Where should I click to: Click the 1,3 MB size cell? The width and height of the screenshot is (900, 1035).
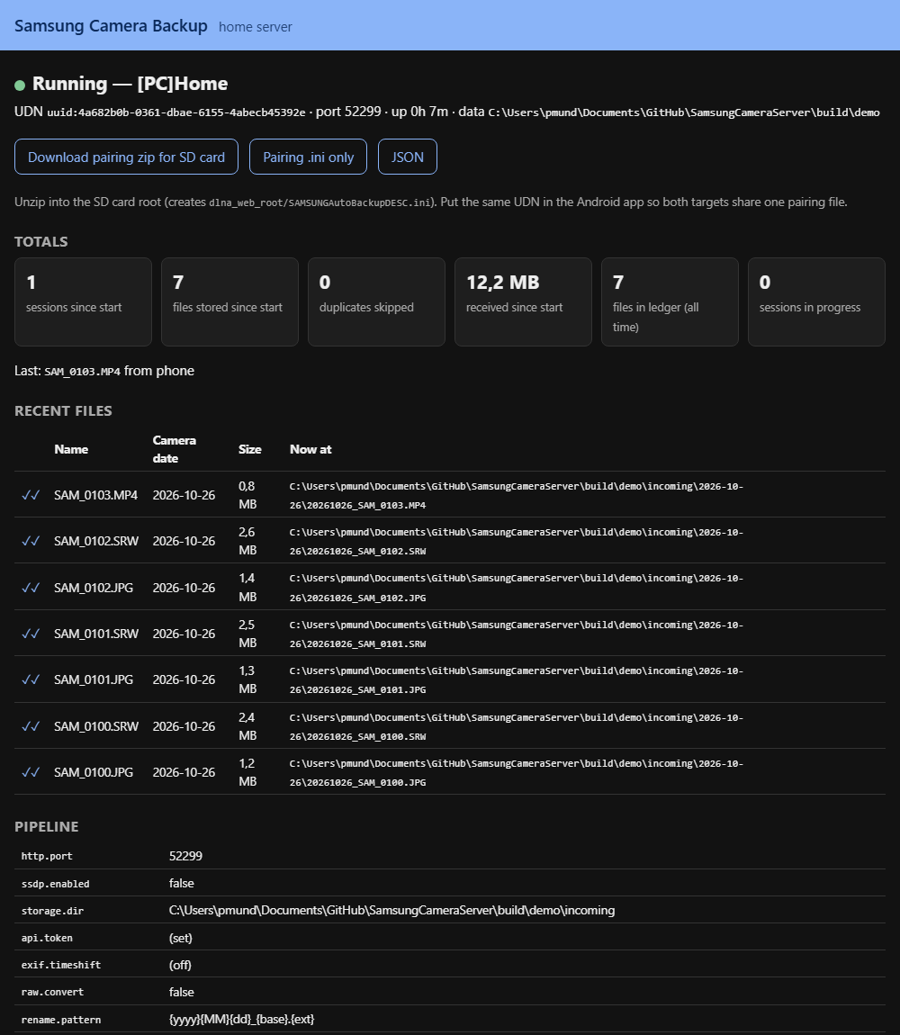coord(248,680)
